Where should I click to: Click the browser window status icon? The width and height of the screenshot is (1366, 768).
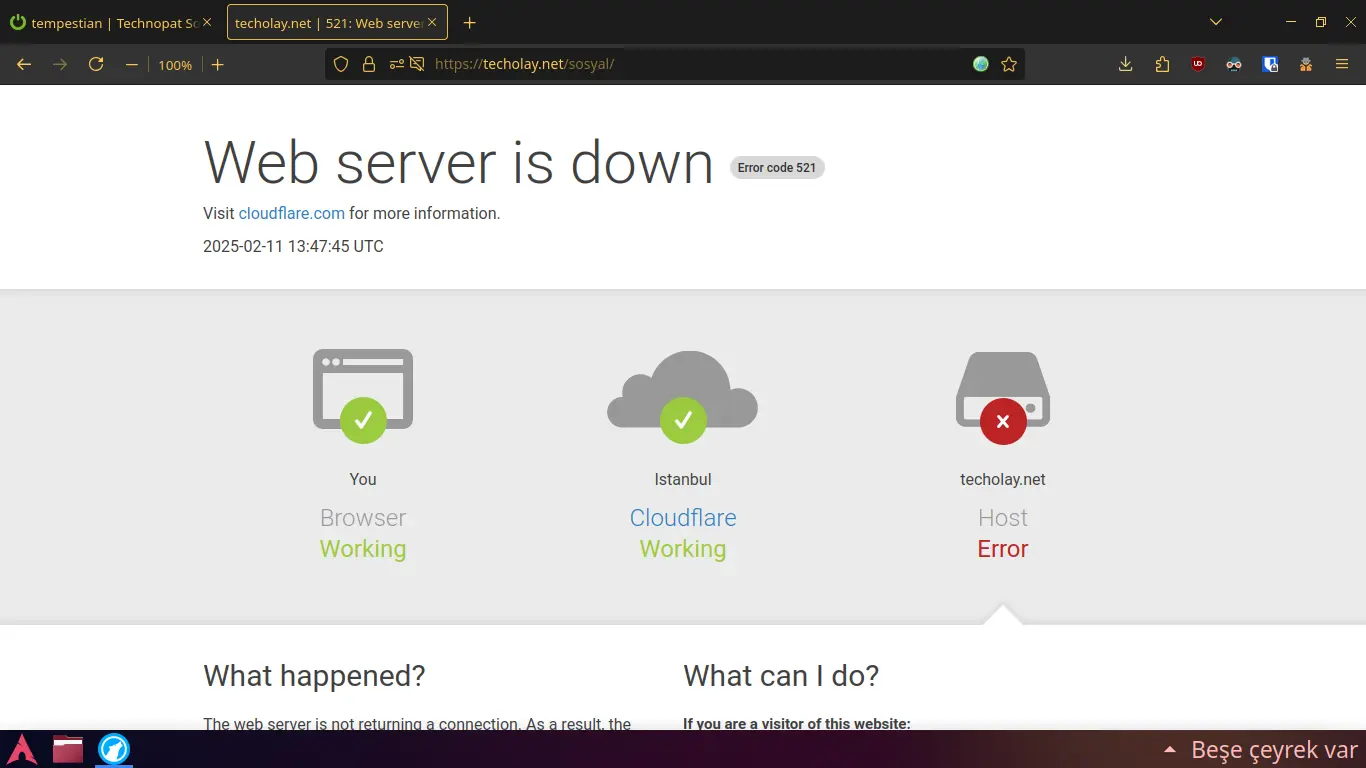point(363,395)
